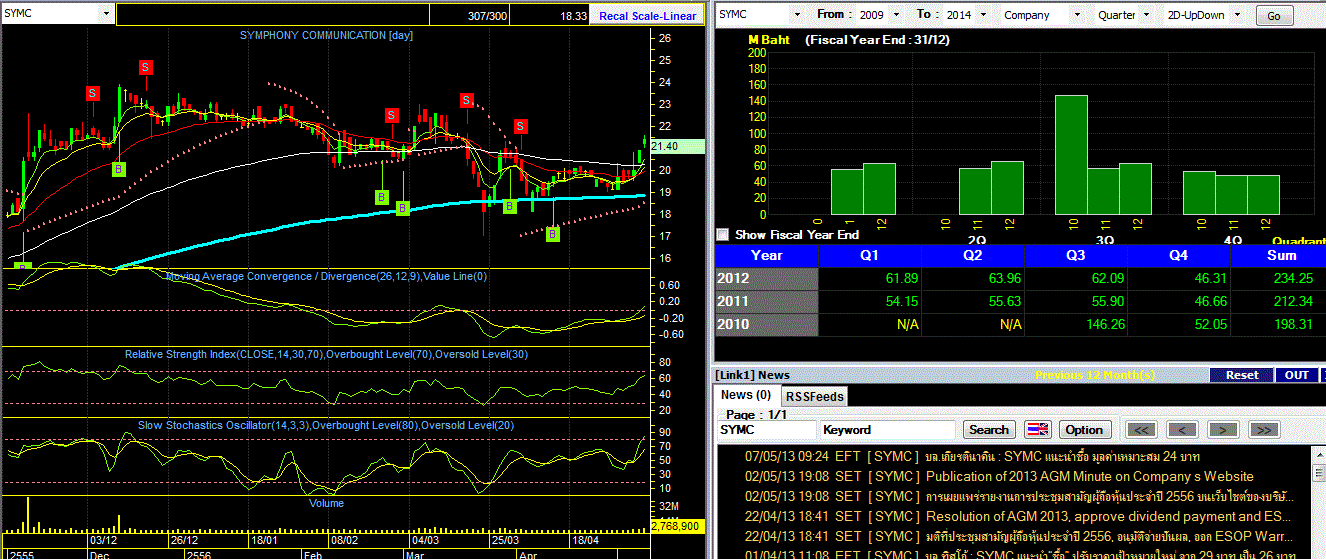The image size is (1326, 559).
Task: Click the Q3 column header
Action: (1075, 255)
